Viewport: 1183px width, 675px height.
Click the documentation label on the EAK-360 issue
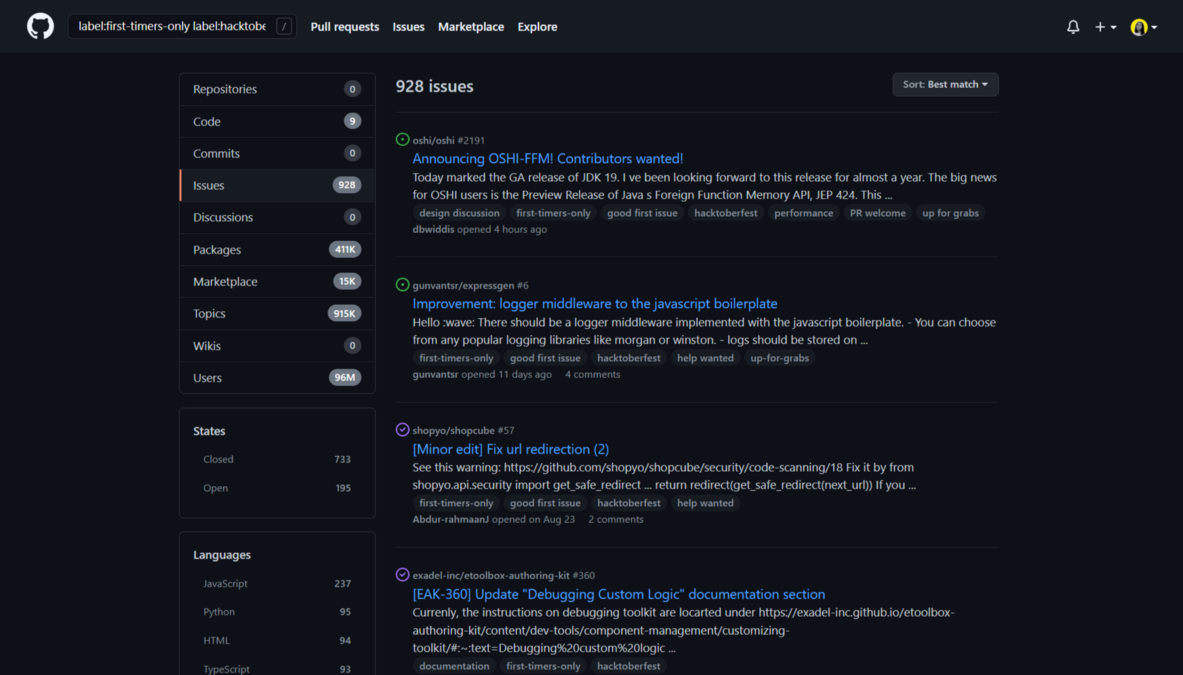(x=454, y=666)
